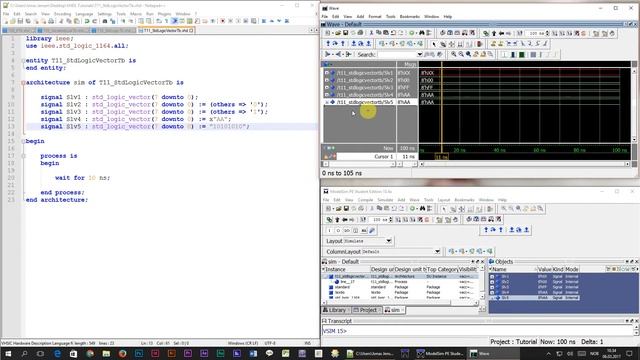640x360 pixels.
Task: Open ModelSim taskbar button
Action: (440, 353)
